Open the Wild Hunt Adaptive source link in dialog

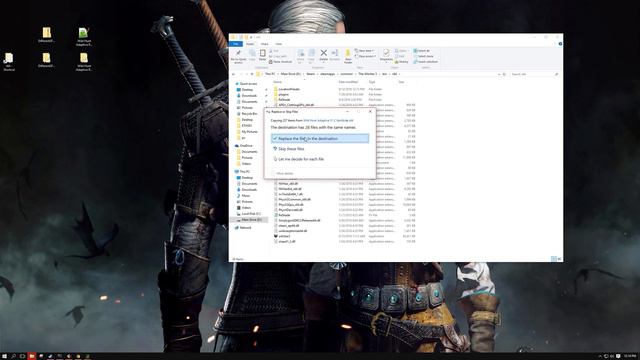[x=328, y=120]
